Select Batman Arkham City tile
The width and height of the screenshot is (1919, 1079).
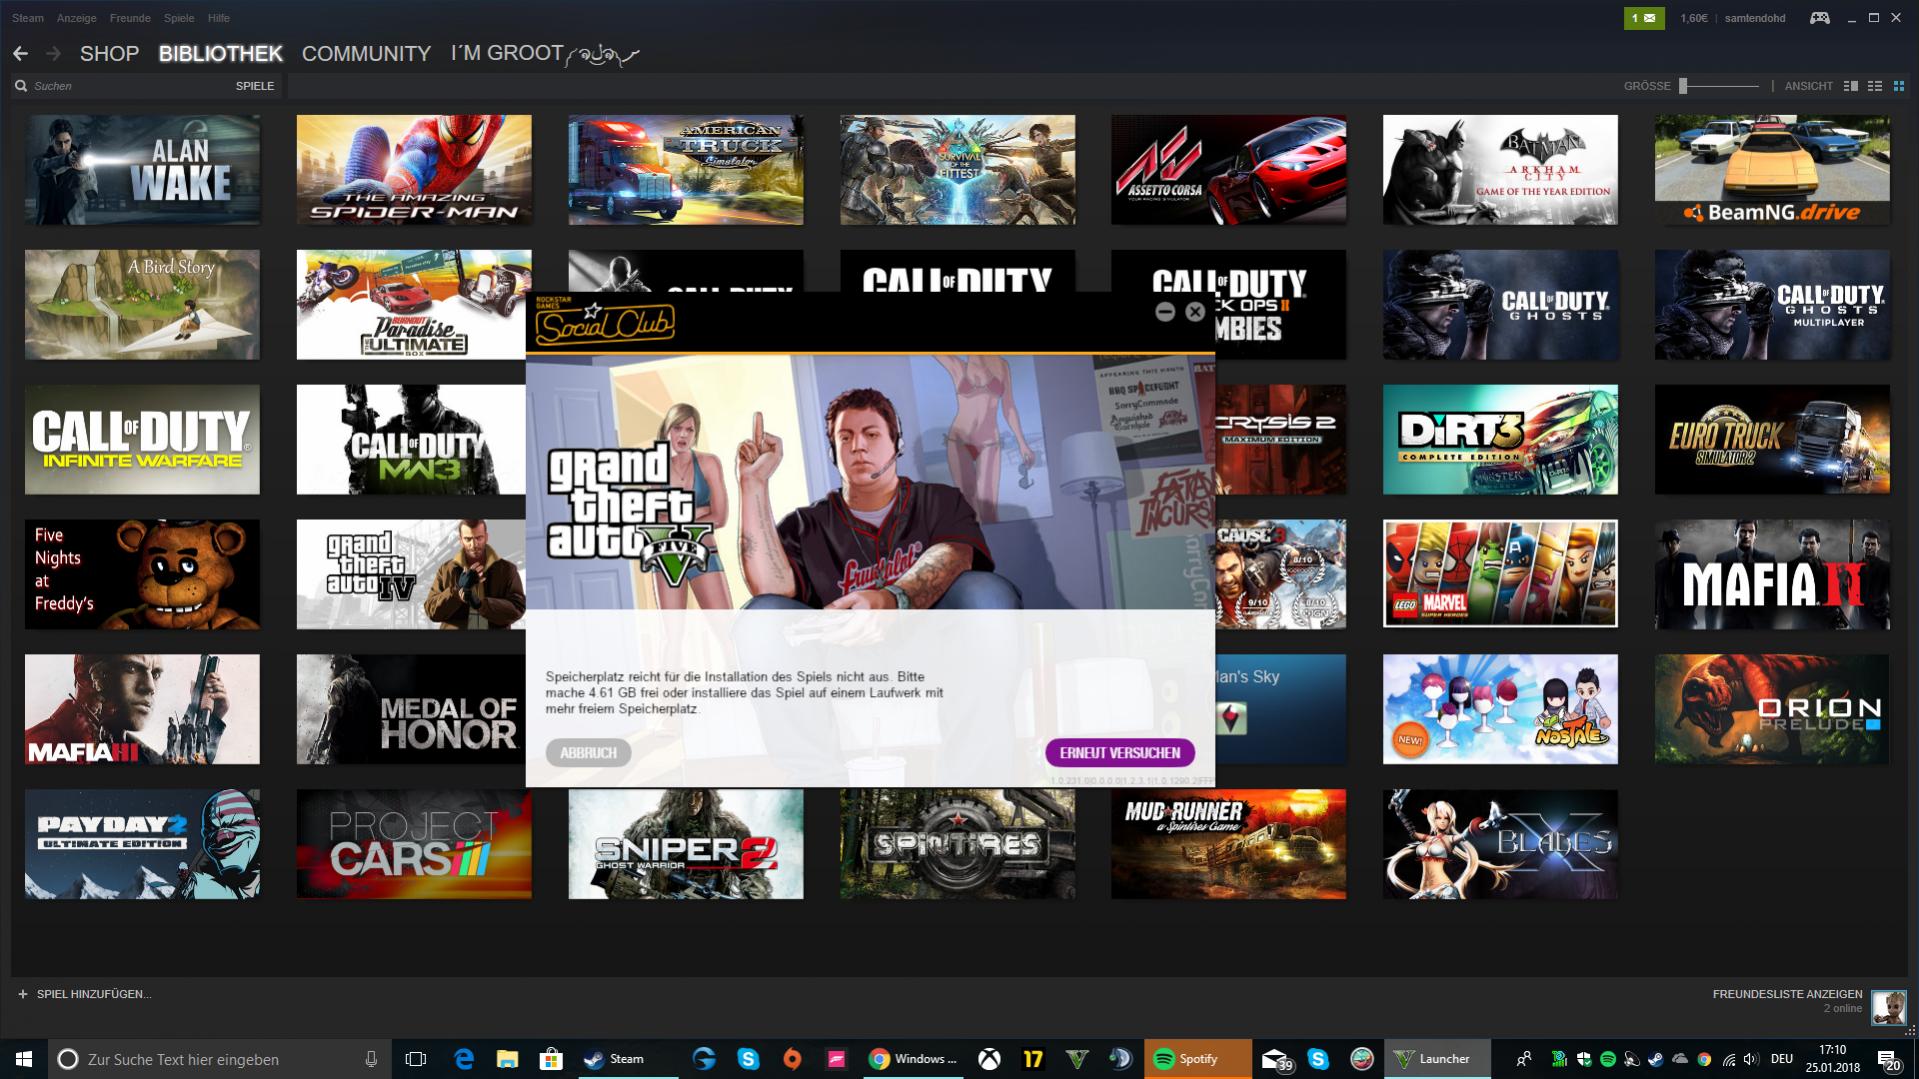(1500, 169)
